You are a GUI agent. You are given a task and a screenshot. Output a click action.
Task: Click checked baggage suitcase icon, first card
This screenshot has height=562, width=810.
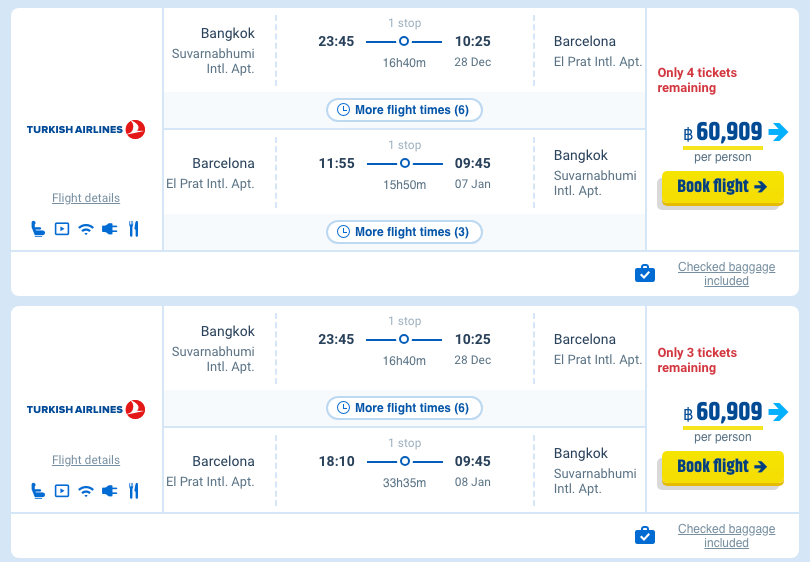645,273
